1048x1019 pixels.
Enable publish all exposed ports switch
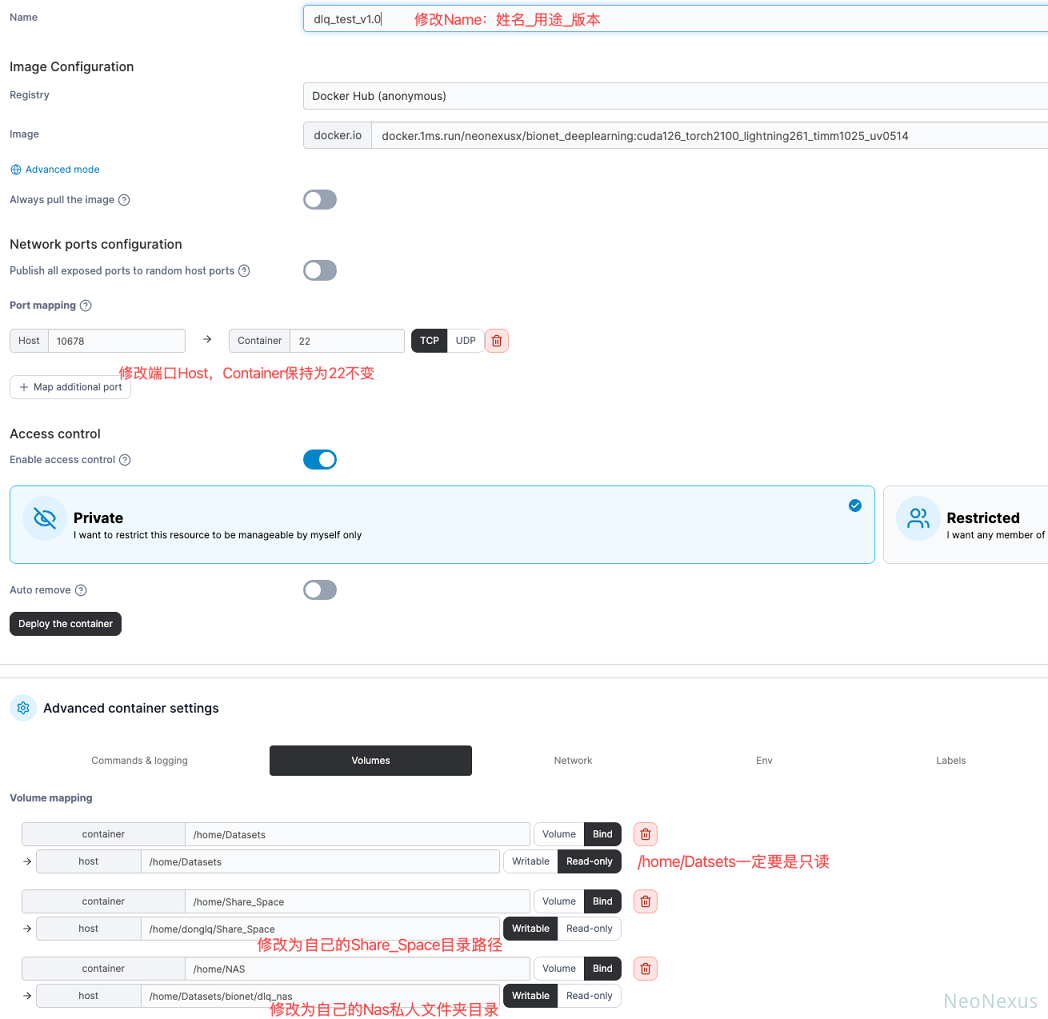(320, 271)
